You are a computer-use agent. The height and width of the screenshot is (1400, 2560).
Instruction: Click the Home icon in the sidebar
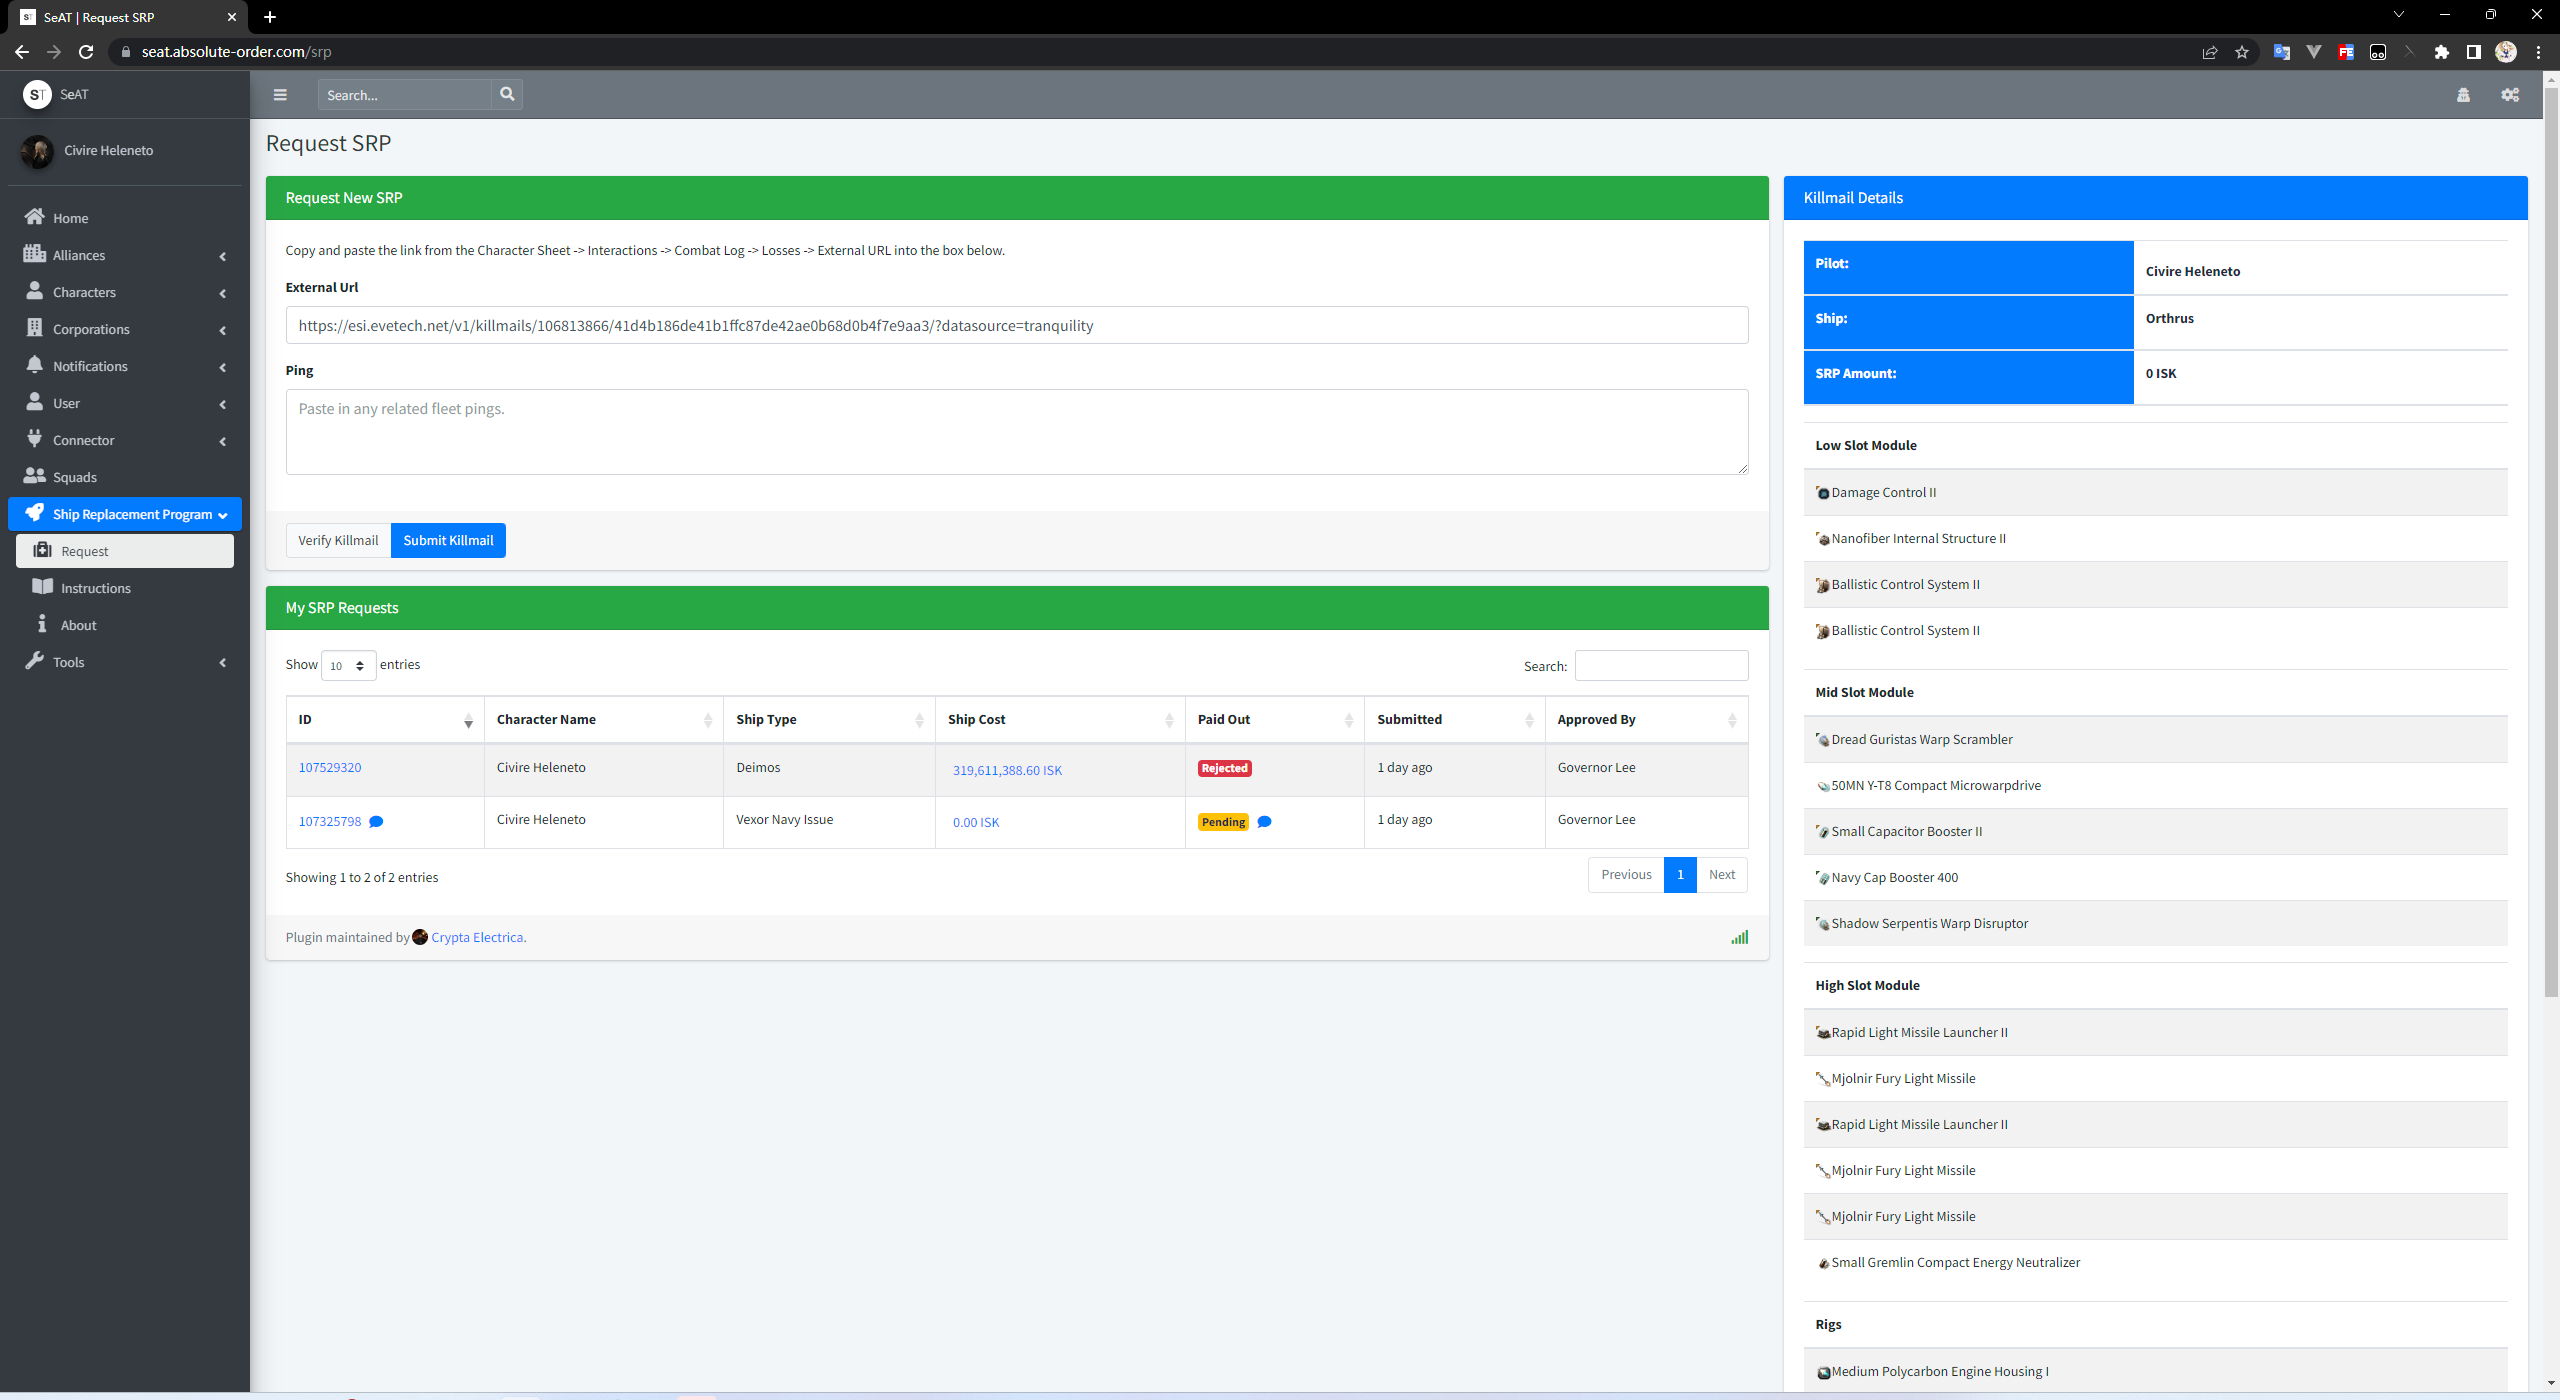(x=35, y=217)
